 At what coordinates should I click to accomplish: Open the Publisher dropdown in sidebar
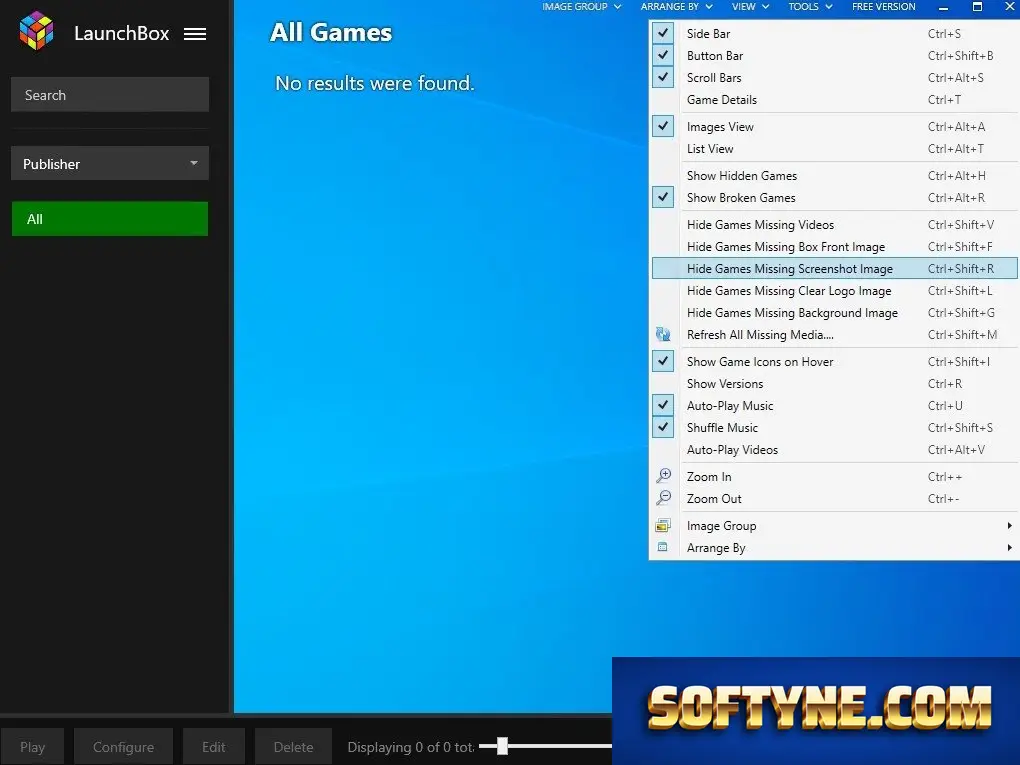click(x=110, y=163)
